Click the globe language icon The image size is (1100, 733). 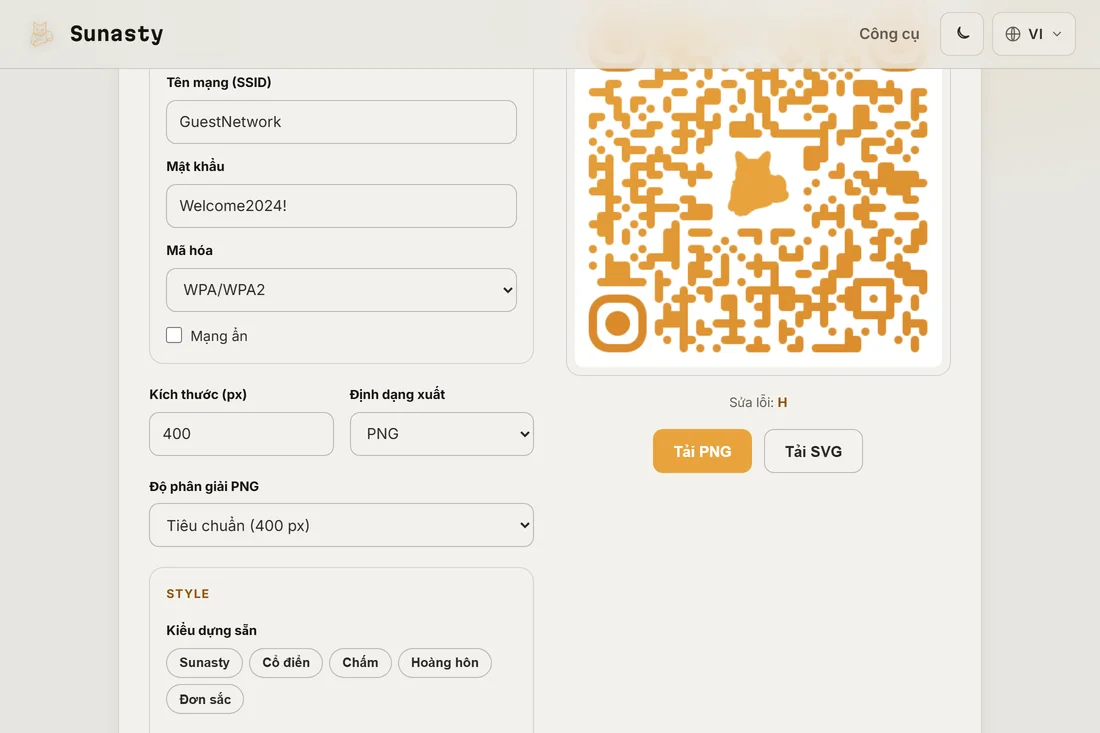[x=1012, y=34]
